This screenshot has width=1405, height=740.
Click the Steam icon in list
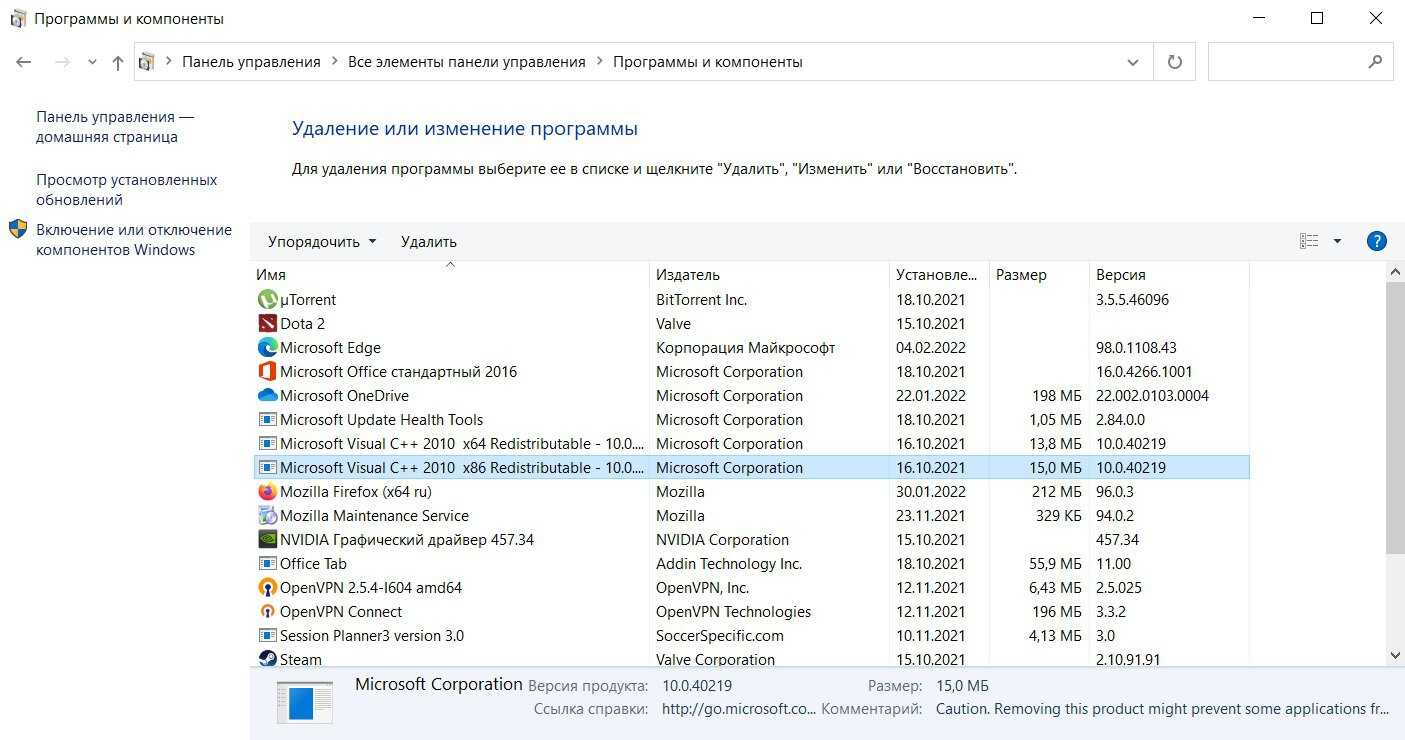pos(267,659)
